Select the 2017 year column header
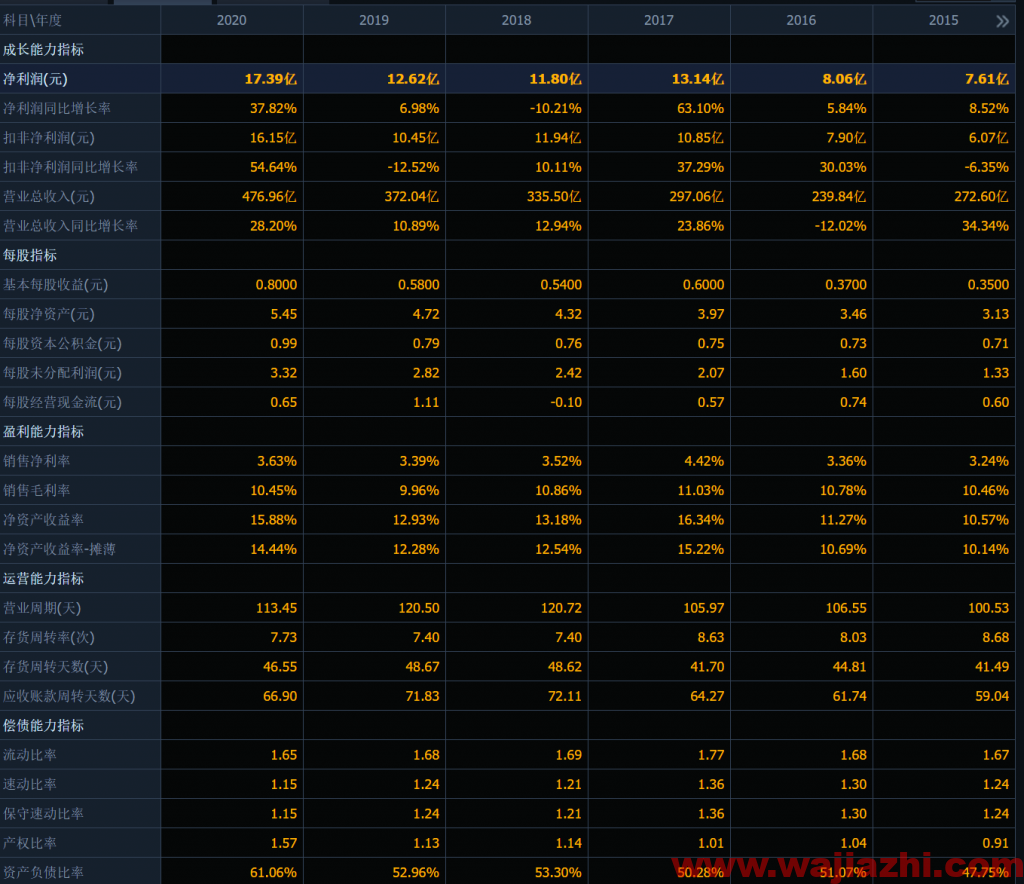This screenshot has height=884, width=1024. (659, 20)
